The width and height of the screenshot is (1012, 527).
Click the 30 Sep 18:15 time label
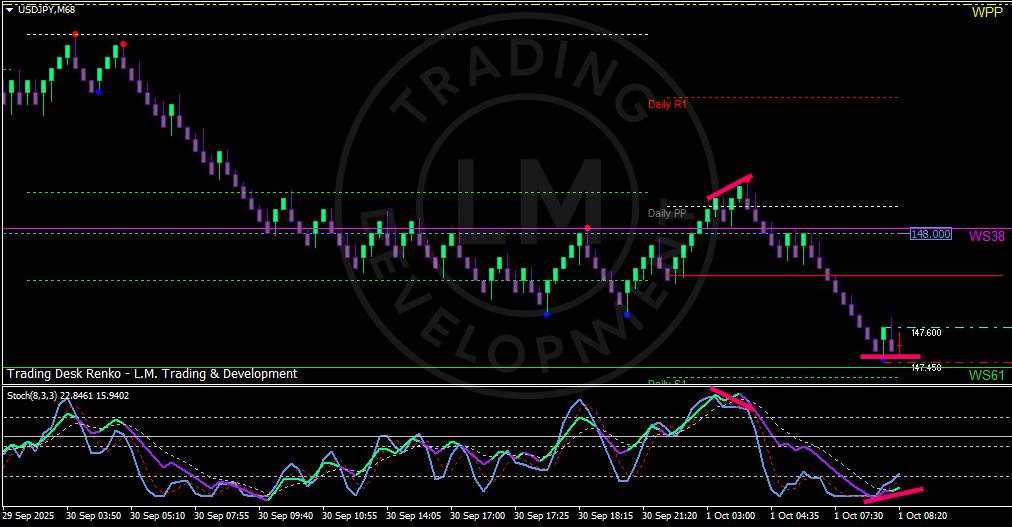(x=605, y=516)
